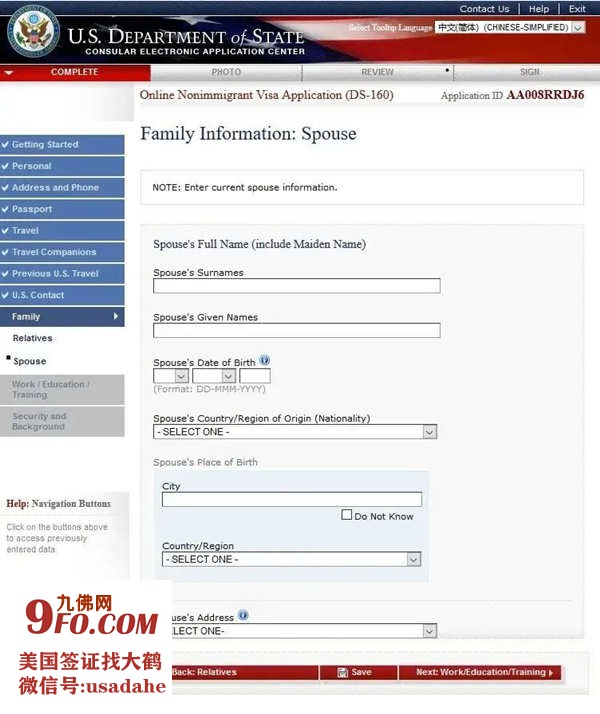Screen dimensions: 600x714
Task: Click the birthplace City input field
Action: 291,500
